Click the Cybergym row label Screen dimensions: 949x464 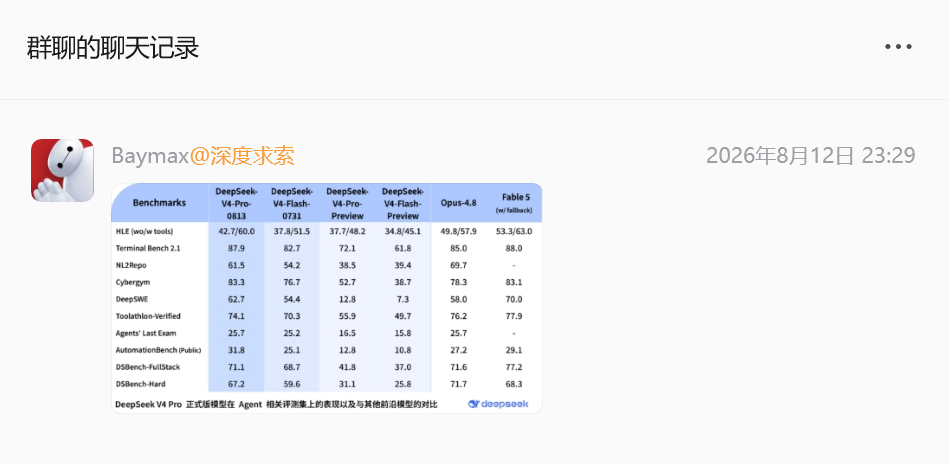click(132, 282)
